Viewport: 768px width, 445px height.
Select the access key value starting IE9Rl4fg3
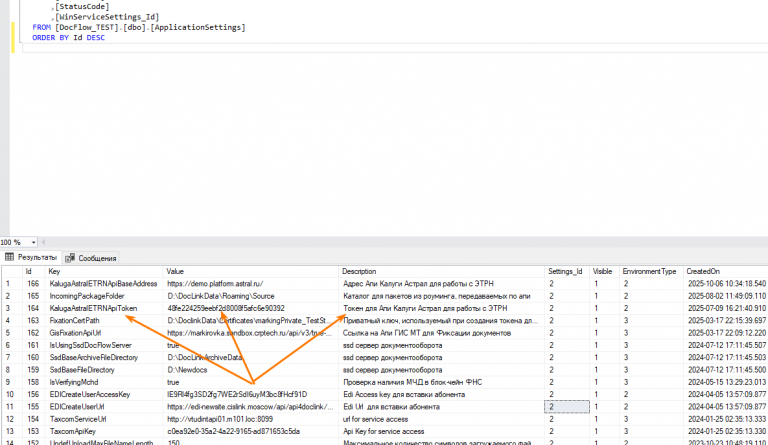pyautogui.click(x=250, y=394)
